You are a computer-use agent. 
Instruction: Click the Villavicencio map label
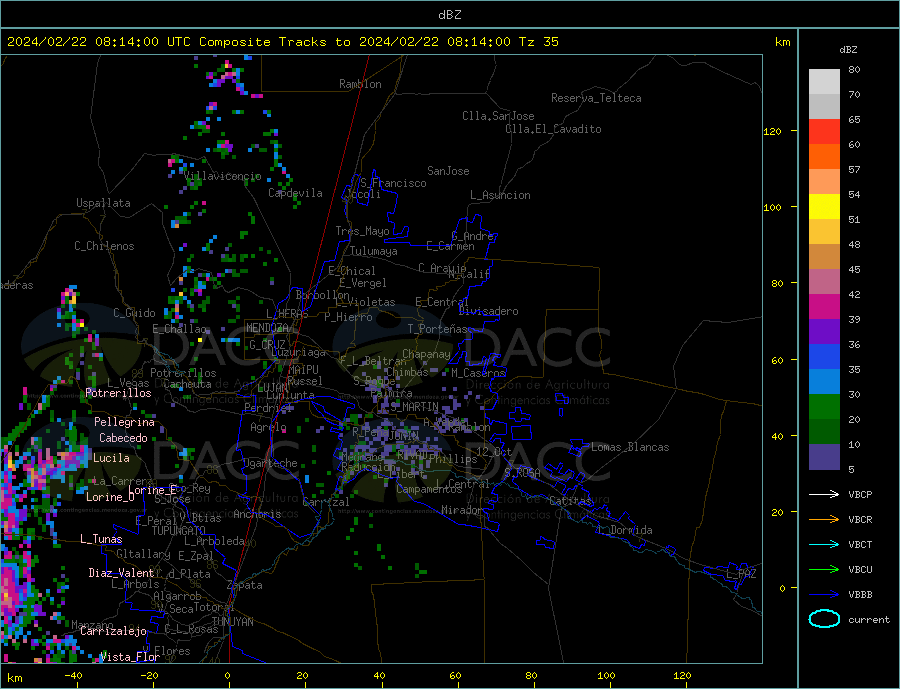[x=223, y=176]
